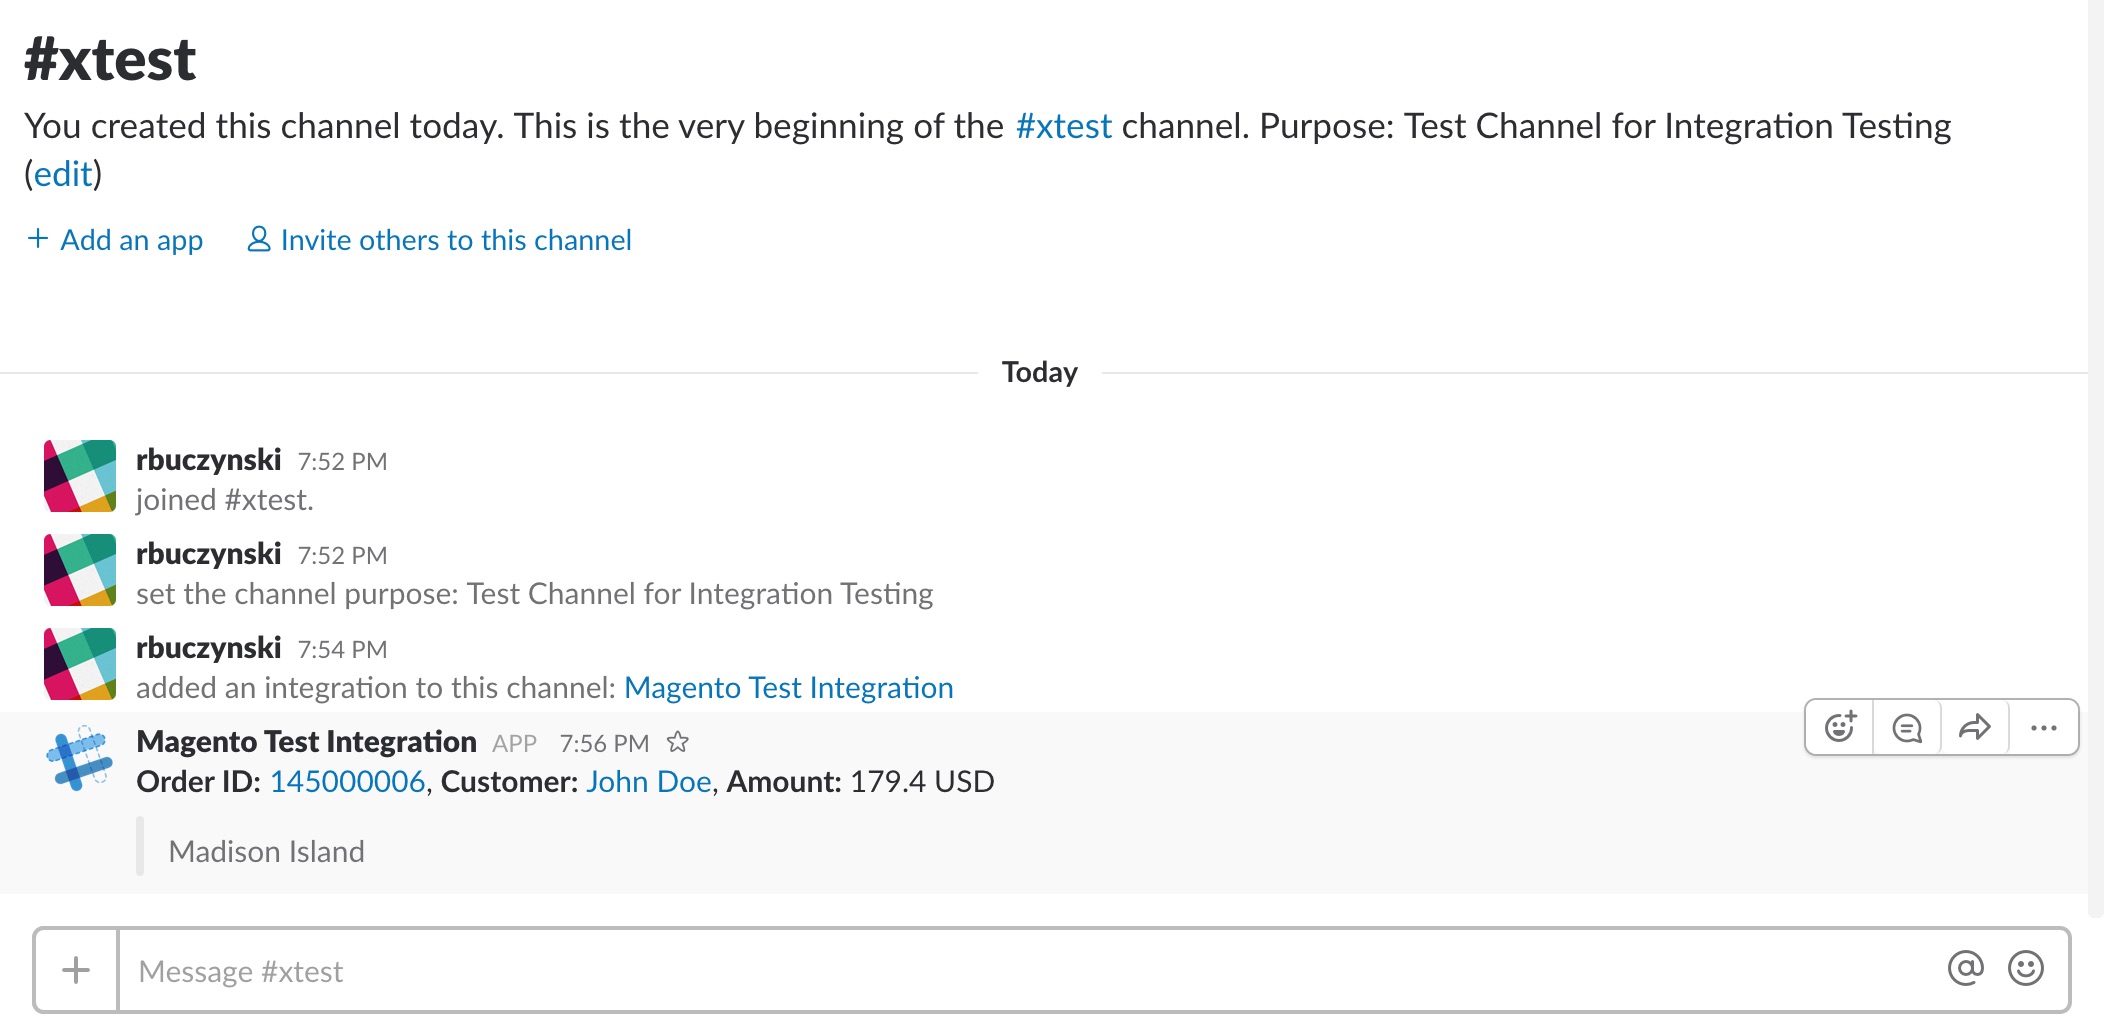Click the #xtest channel heading
The width and height of the screenshot is (2110, 1034).
click(110, 60)
